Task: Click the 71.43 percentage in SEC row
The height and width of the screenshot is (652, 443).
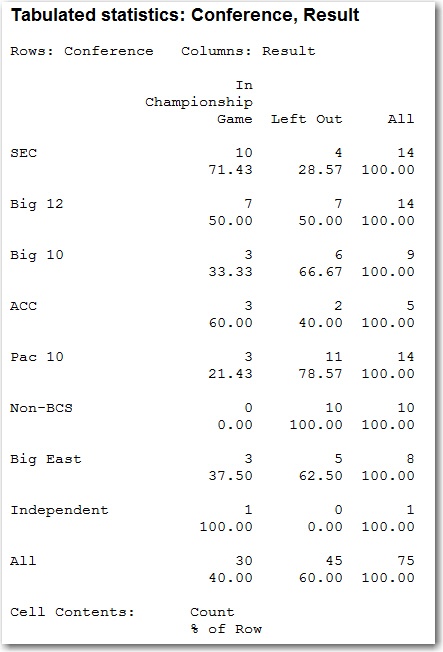Action: tap(230, 170)
